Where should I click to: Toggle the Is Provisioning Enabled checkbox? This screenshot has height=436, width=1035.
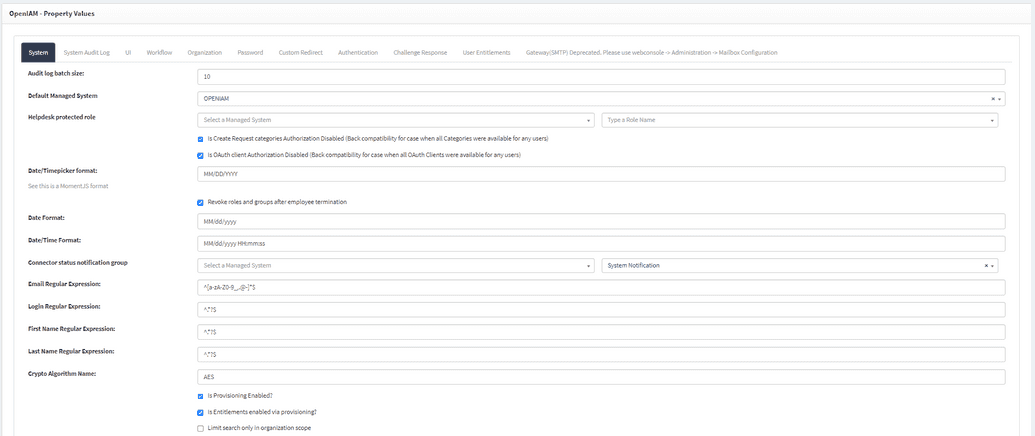click(201, 396)
